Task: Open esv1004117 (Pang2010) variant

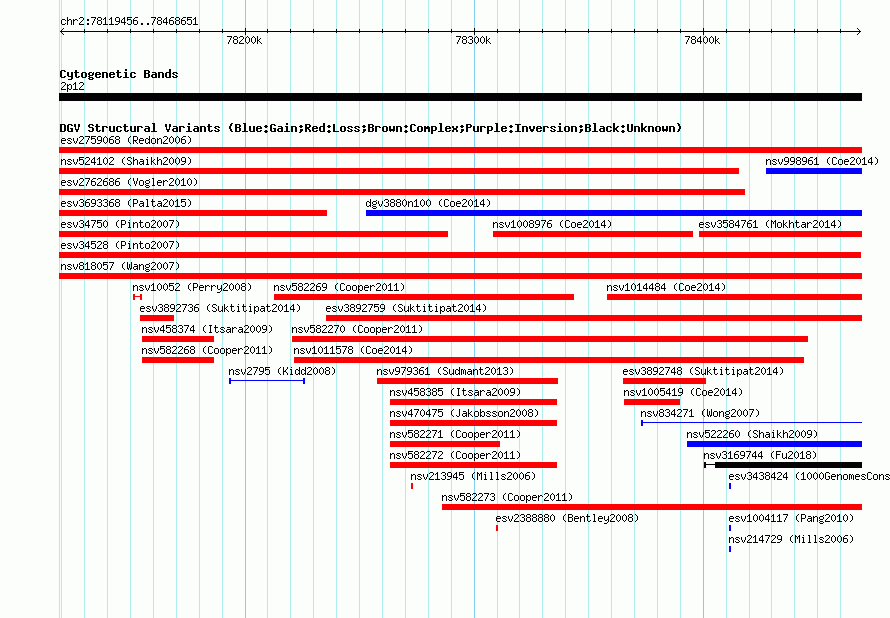Action: pos(791,518)
